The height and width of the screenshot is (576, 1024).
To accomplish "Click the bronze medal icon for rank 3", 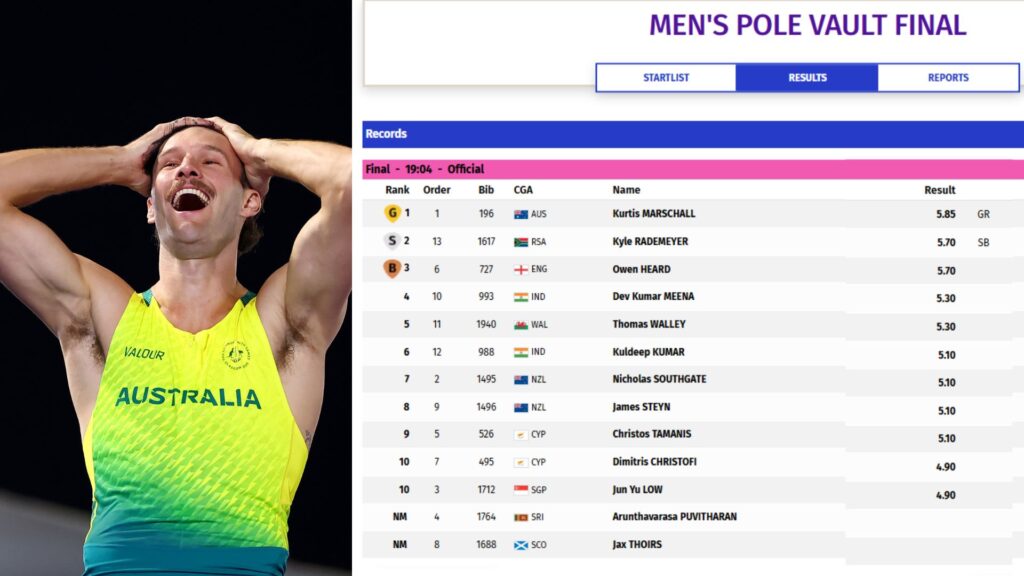I will tap(392, 268).
